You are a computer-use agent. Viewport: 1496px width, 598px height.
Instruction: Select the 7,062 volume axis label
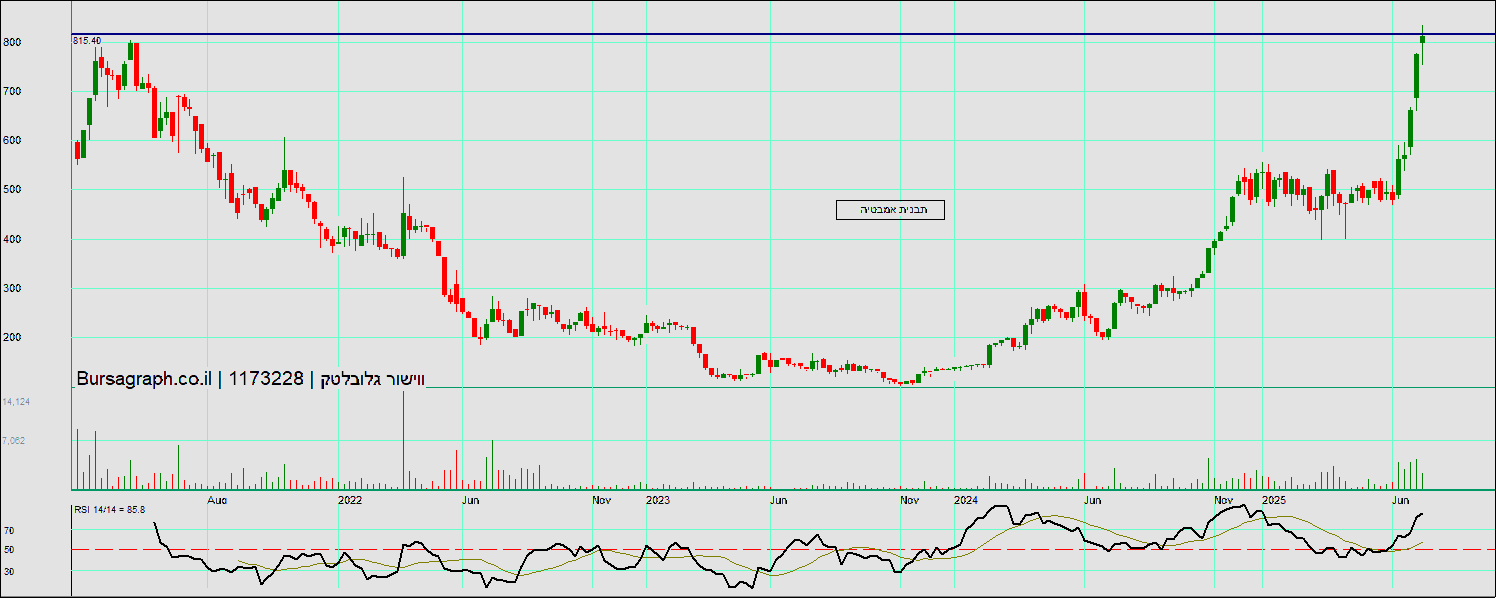click(16, 440)
